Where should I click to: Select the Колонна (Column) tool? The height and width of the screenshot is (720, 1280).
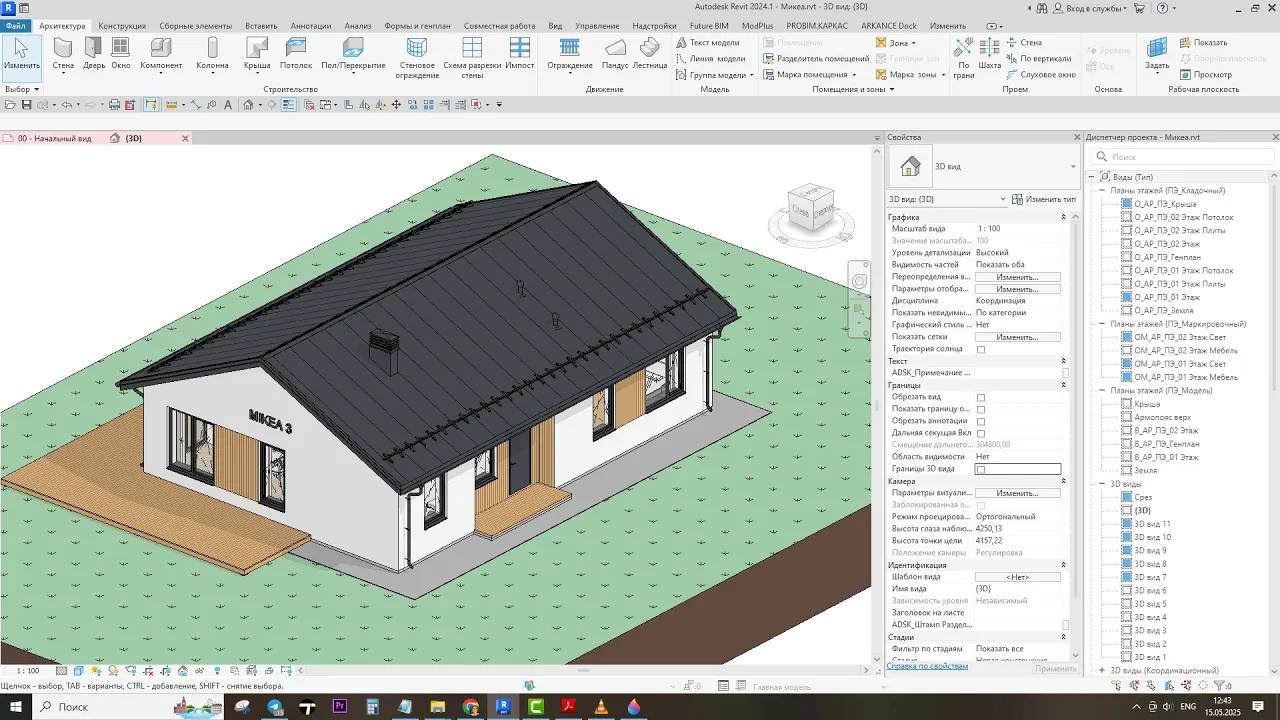point(212,54)
